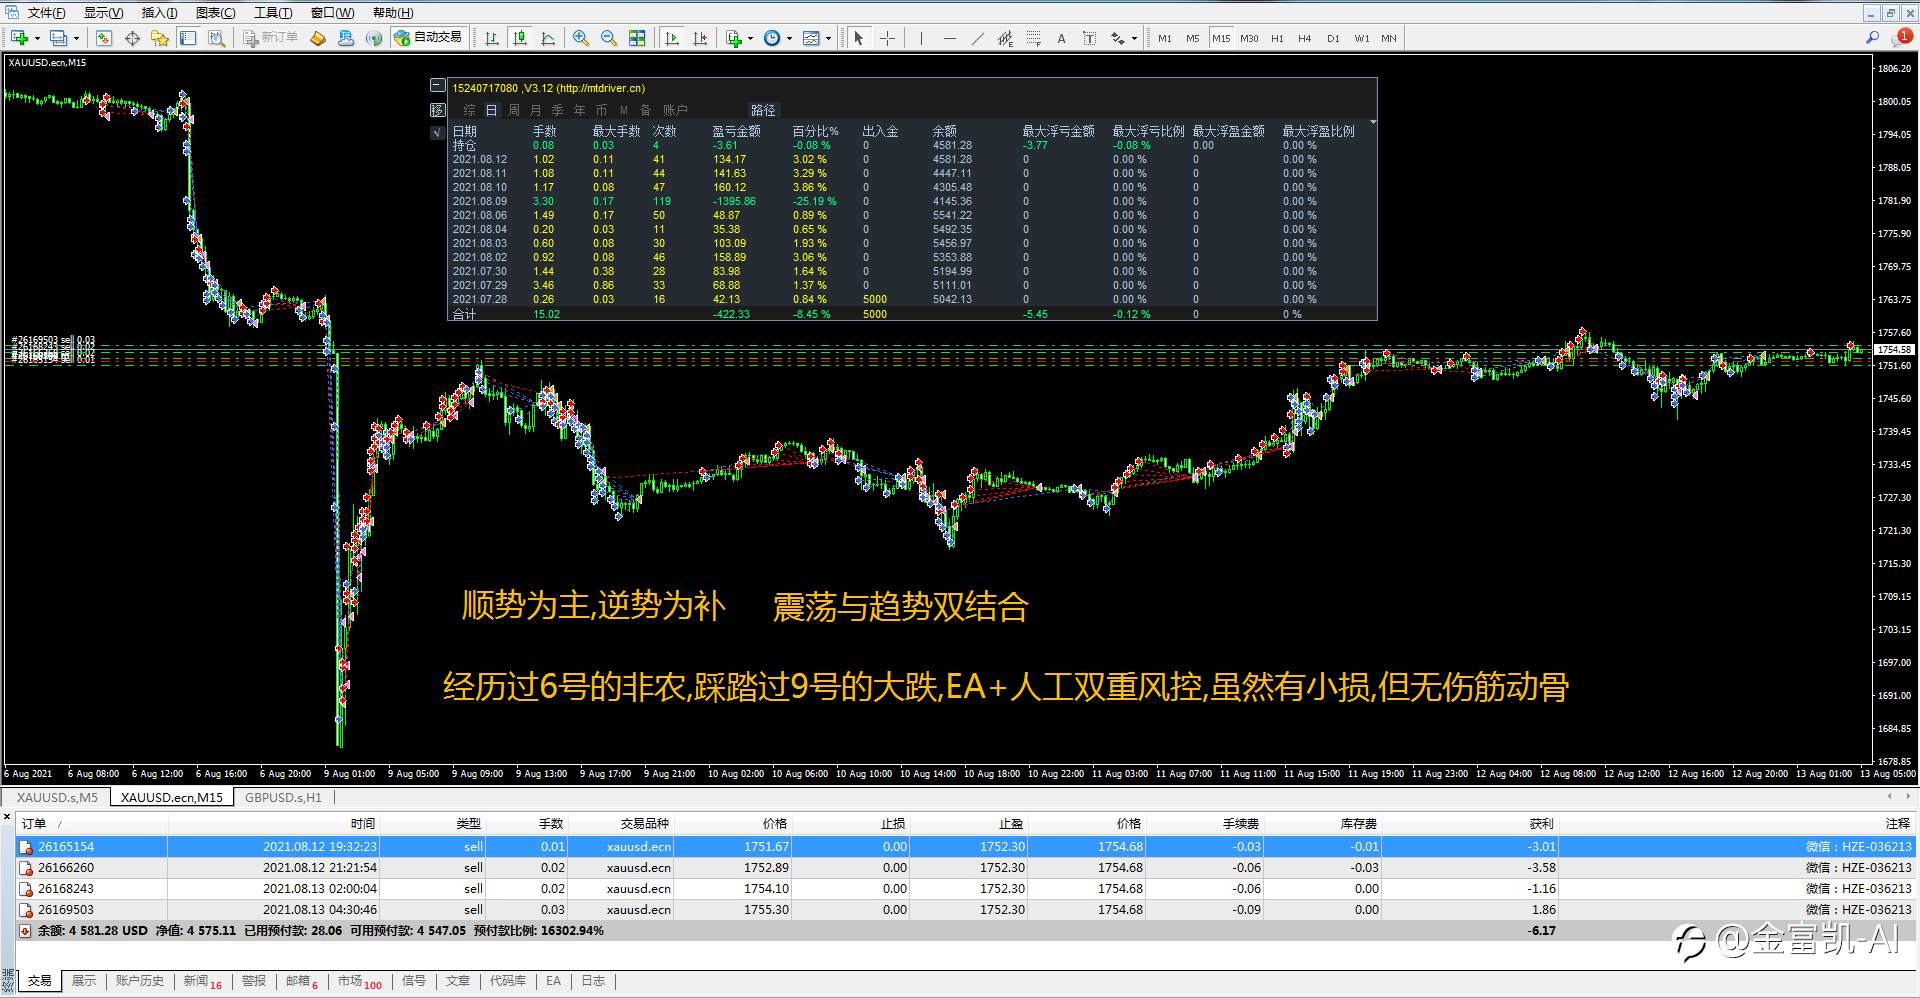Toggle the 自动交易 auto trading button
The image size is (1920, 998).
click(428, 38)
